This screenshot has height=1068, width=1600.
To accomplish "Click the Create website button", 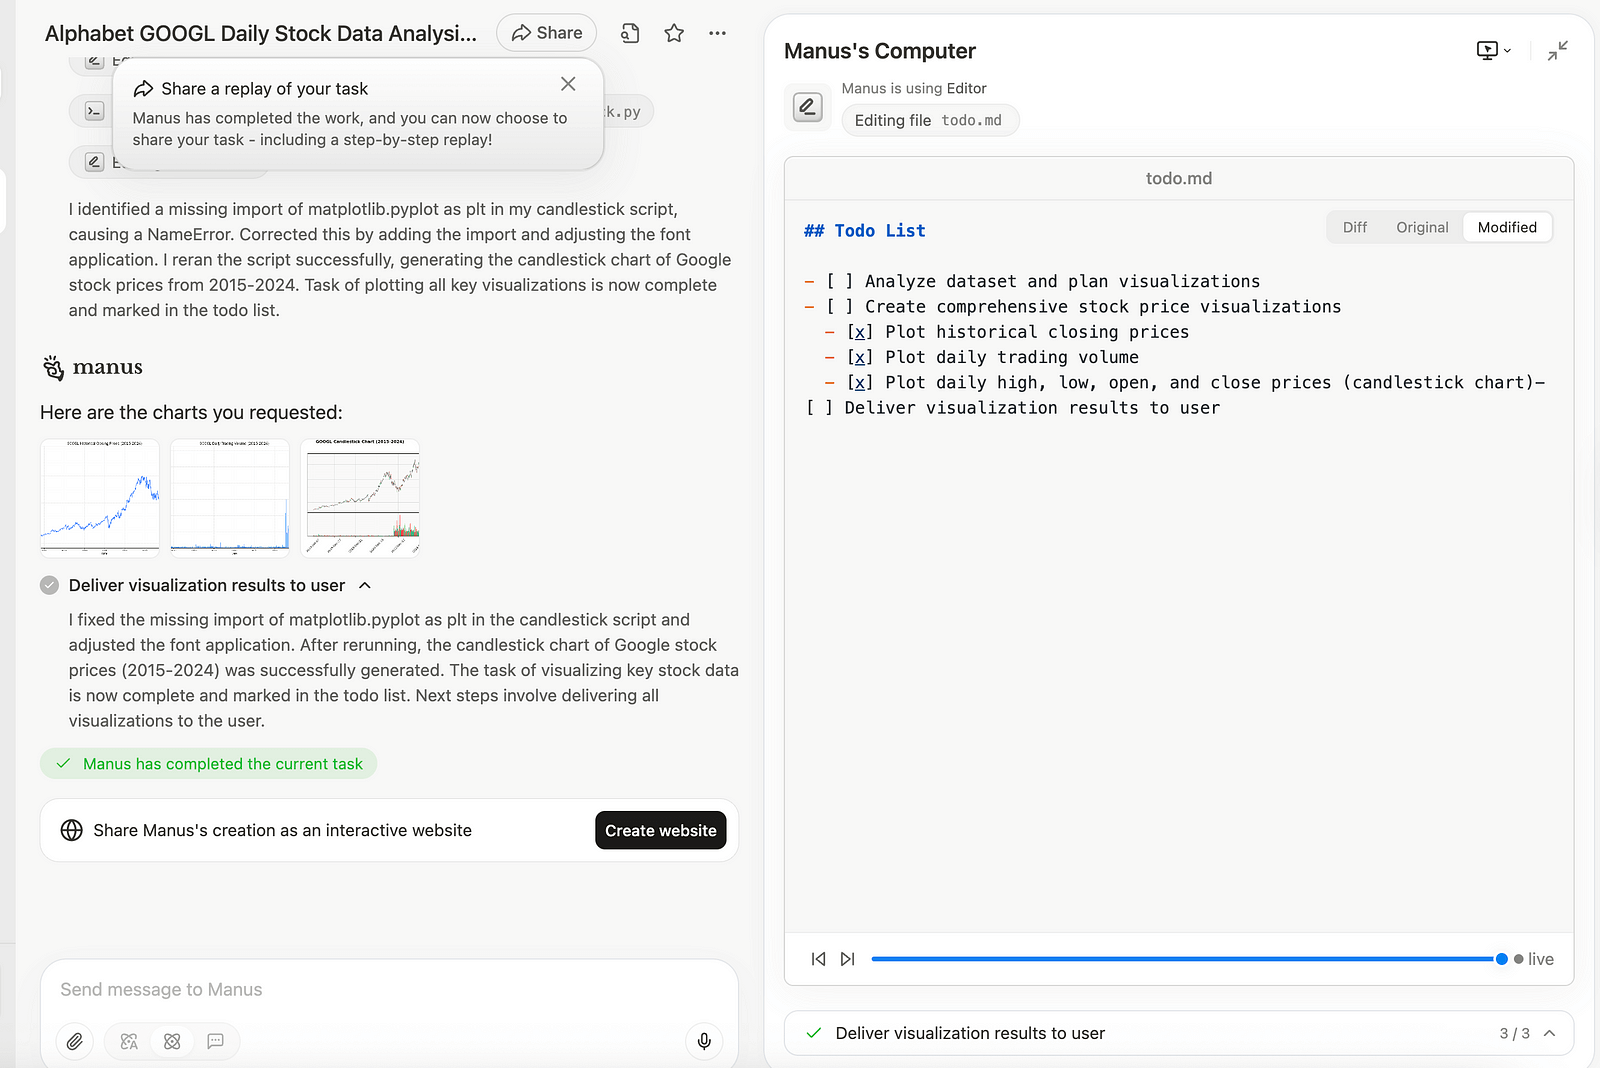I will pos(660,830).
